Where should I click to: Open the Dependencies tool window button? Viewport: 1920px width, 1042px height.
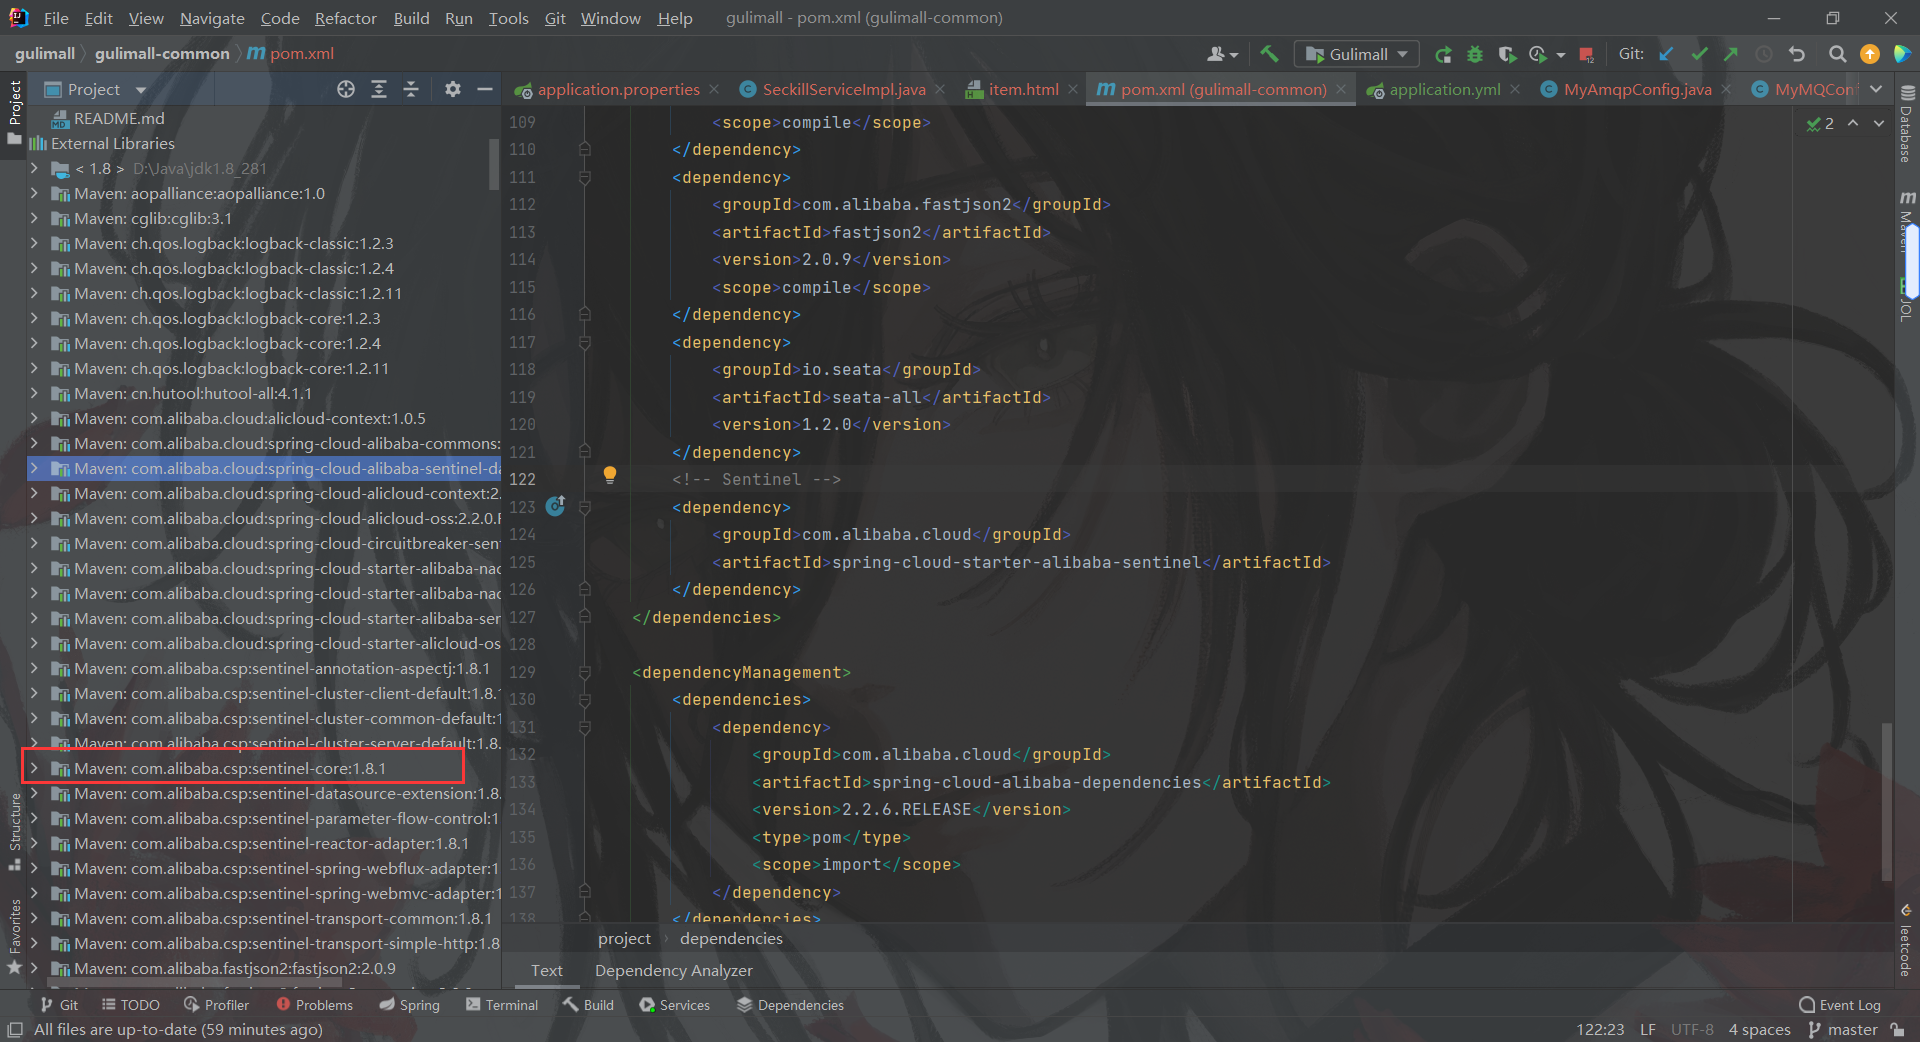[790, 1005]
